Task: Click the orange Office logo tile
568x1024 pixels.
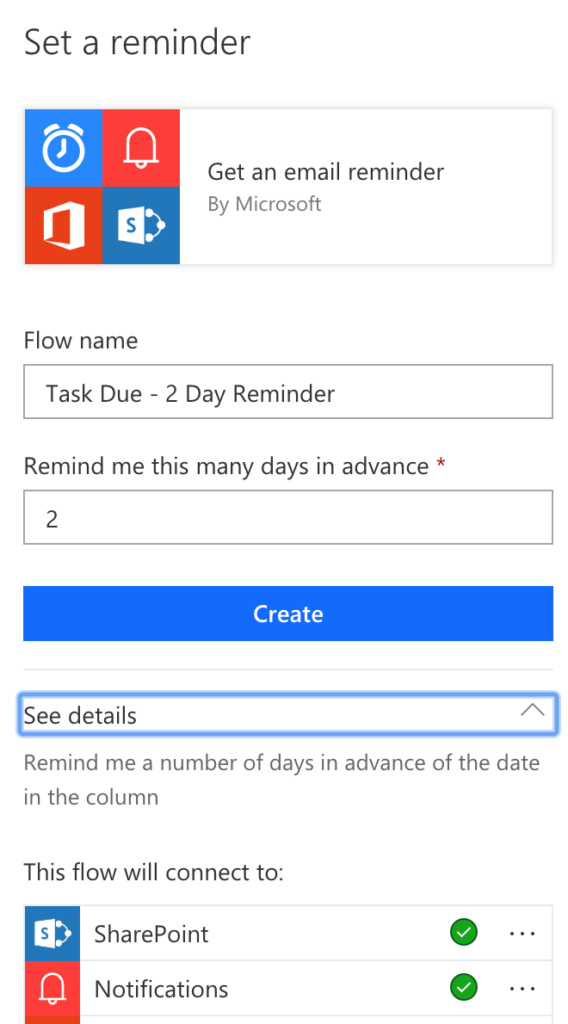Action: click(x=63, y=225)
